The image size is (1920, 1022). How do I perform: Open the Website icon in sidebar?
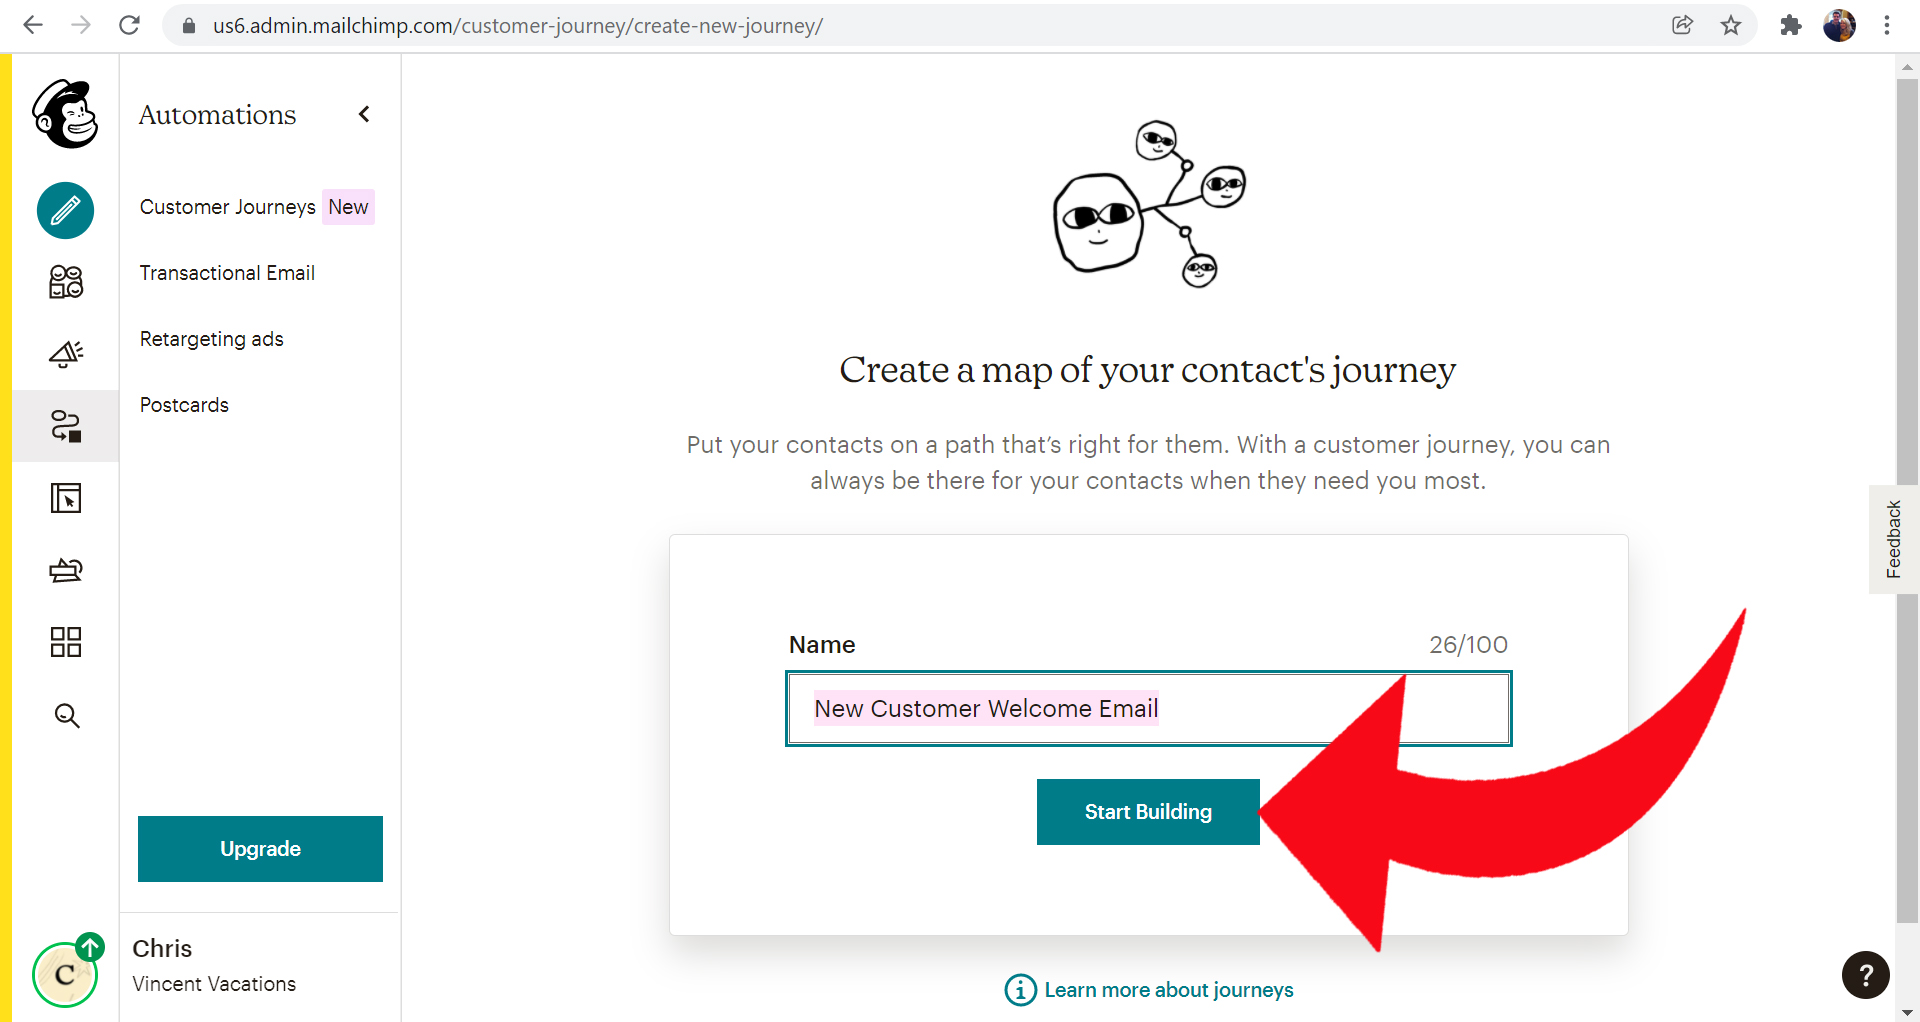66,498
